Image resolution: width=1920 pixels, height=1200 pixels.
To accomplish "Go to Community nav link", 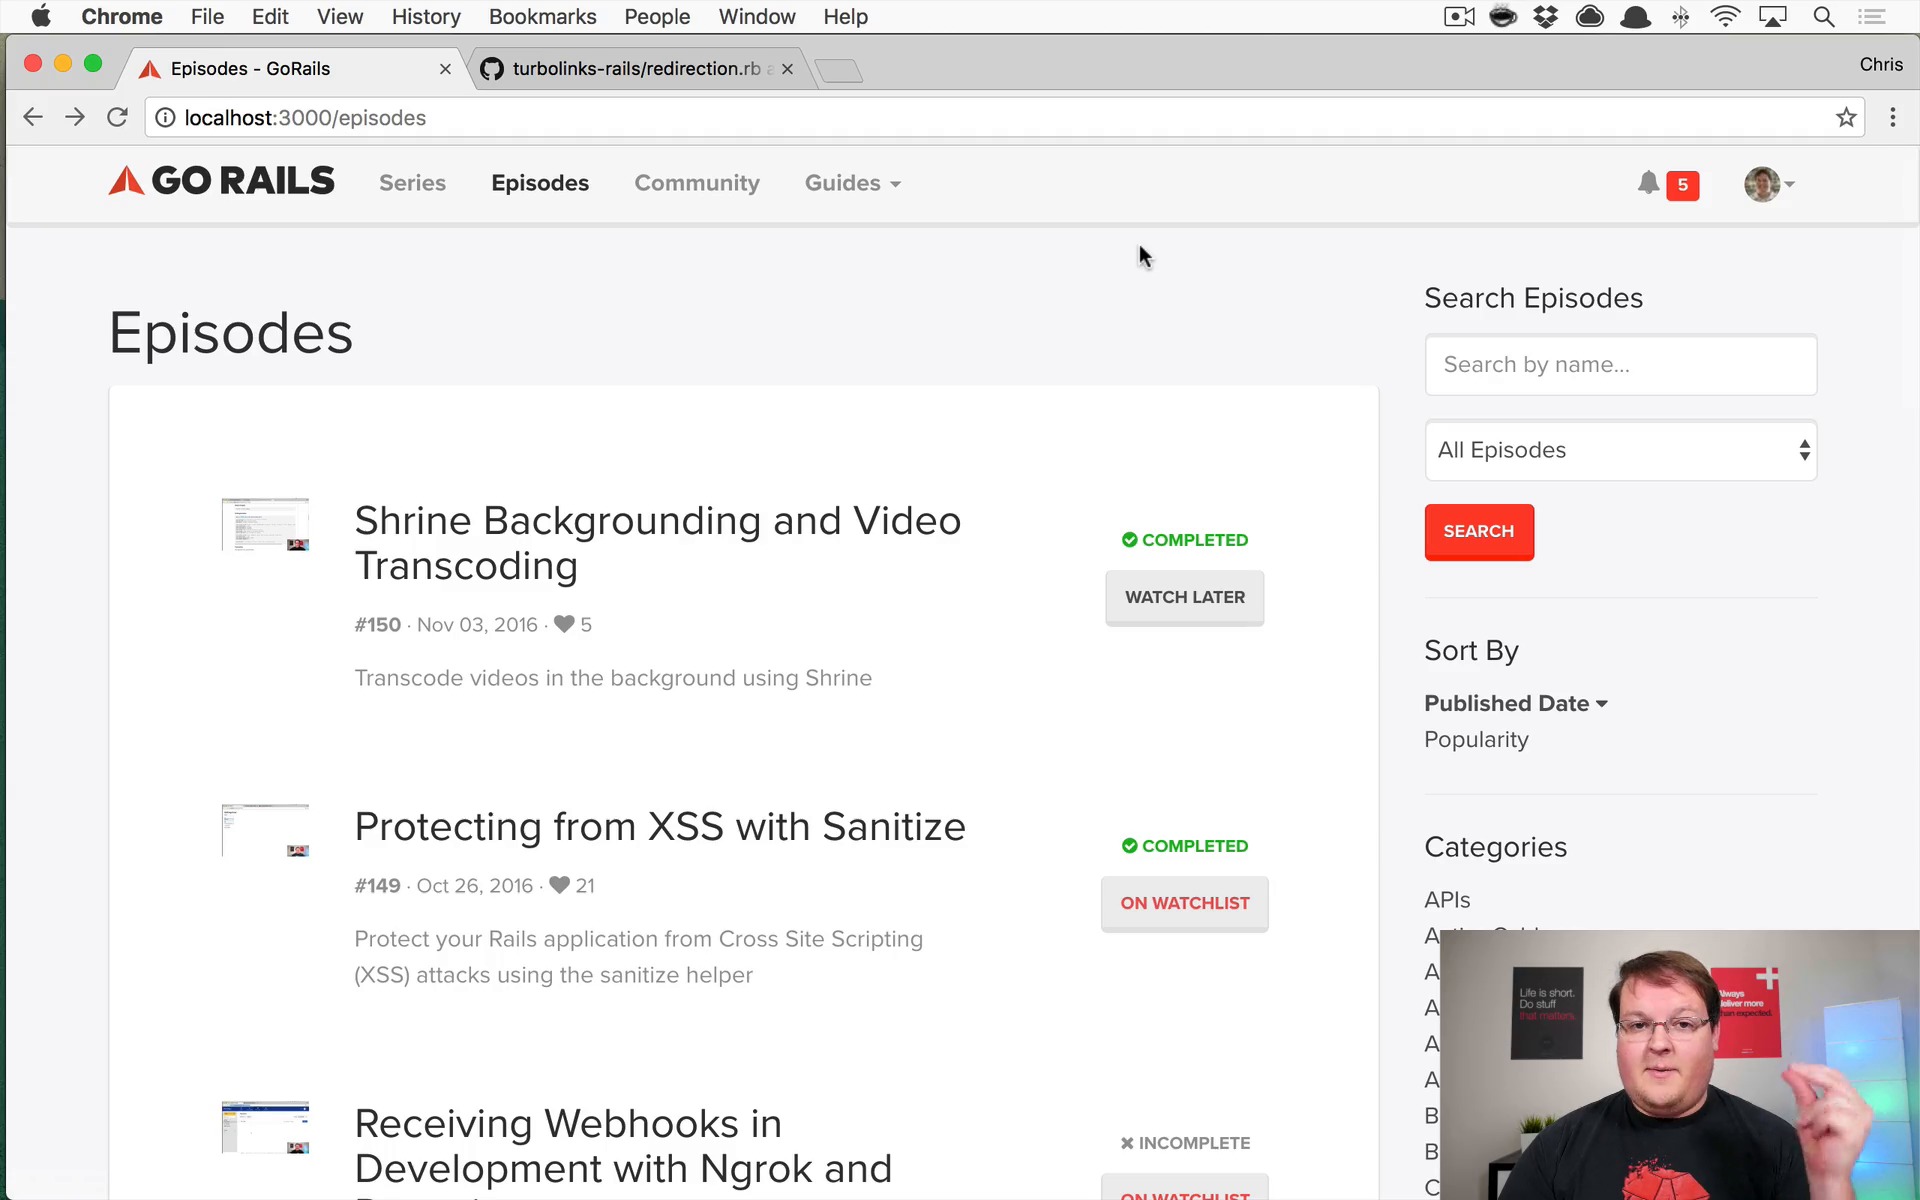I will coord(697,183).
